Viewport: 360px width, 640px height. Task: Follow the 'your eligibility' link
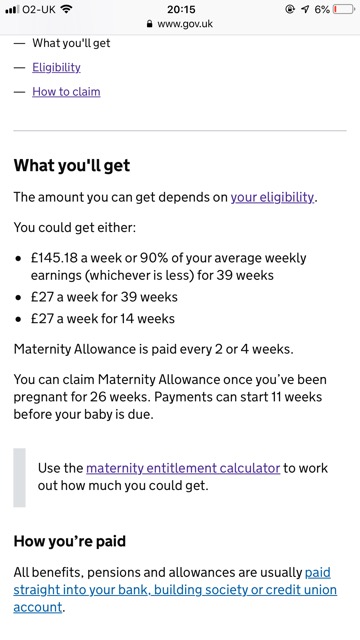[x=273, y=197]
